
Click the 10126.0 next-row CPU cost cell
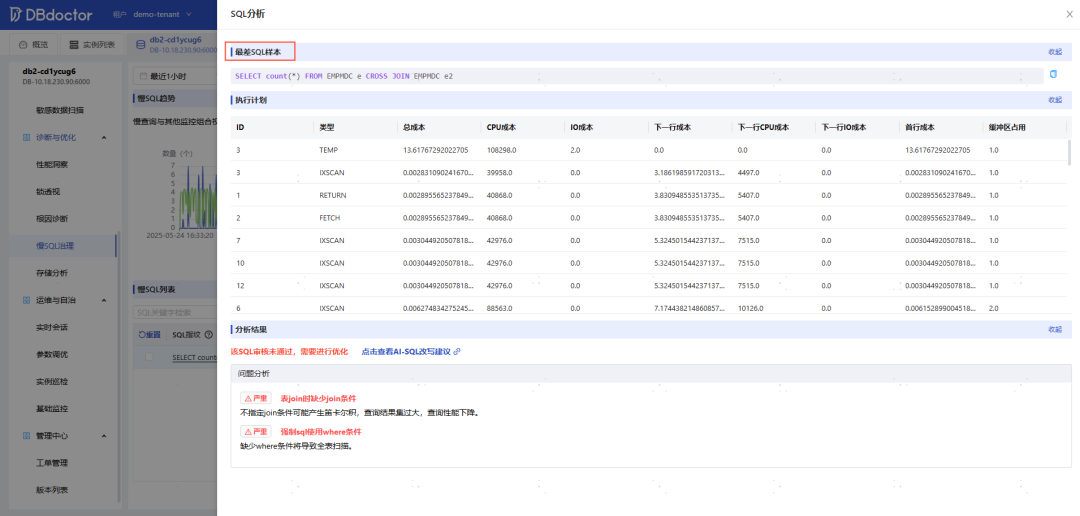tap(751, 309)
